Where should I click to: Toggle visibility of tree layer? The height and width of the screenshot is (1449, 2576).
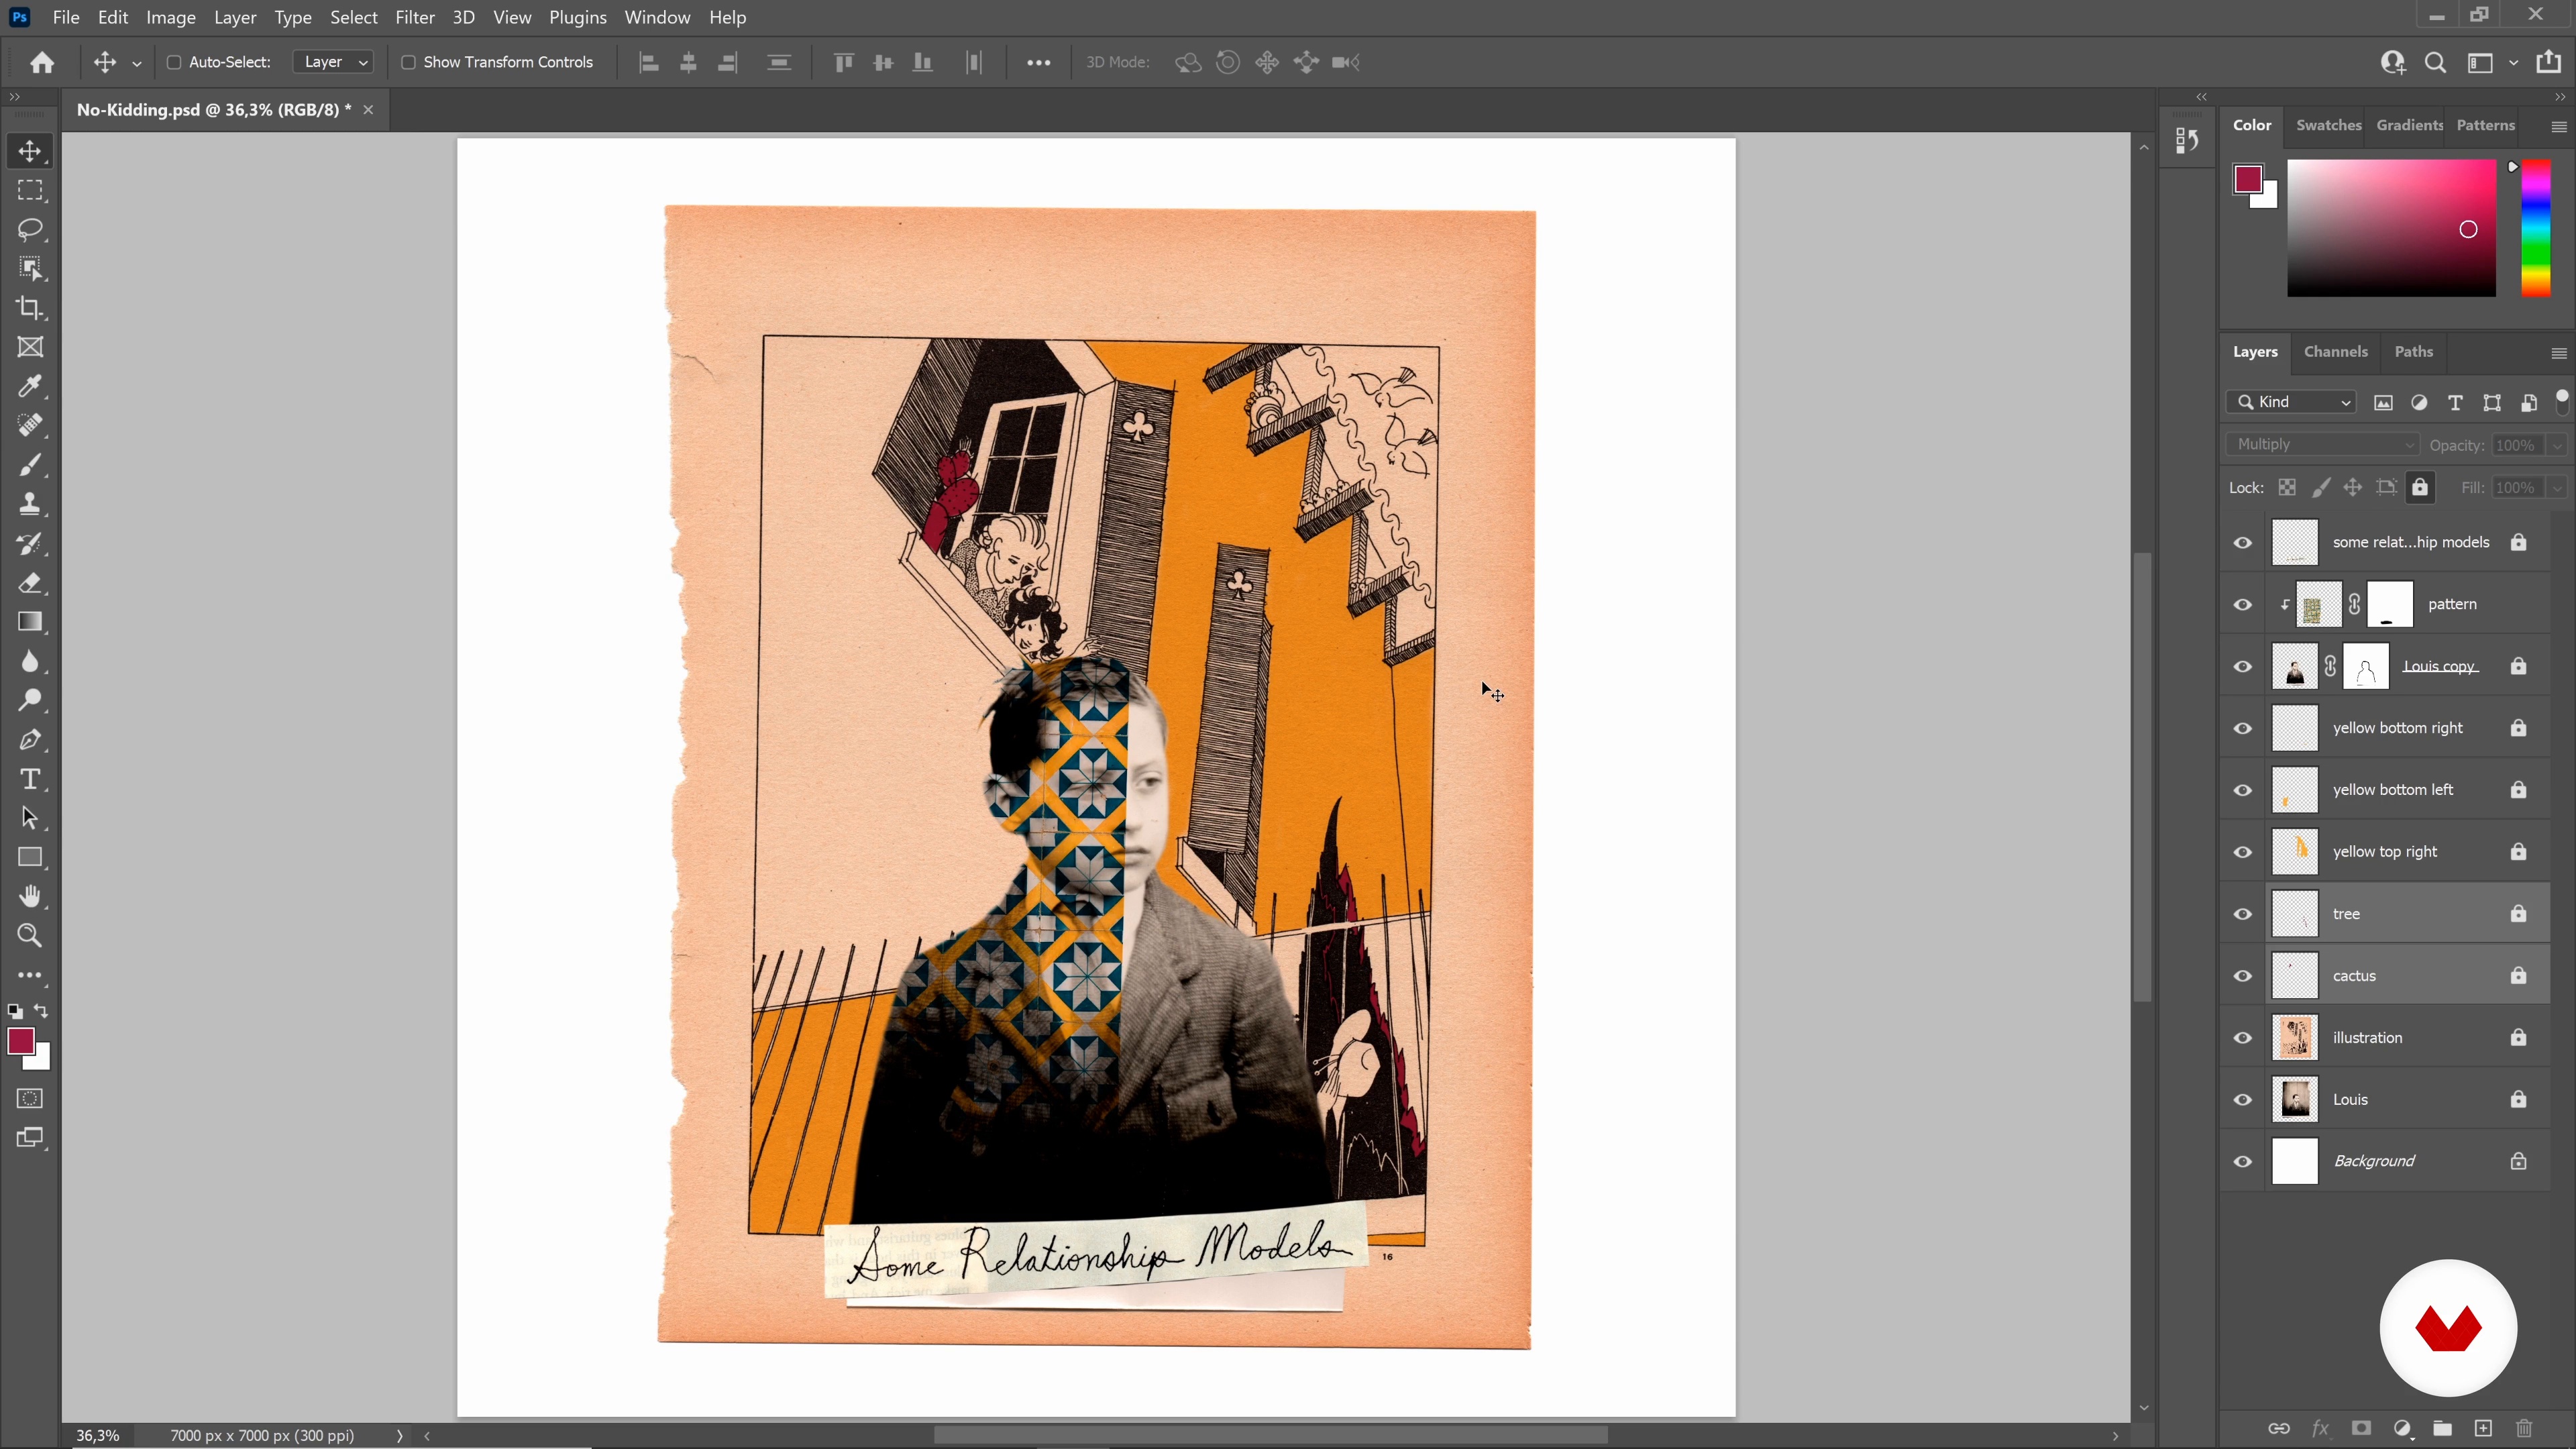2243,913
